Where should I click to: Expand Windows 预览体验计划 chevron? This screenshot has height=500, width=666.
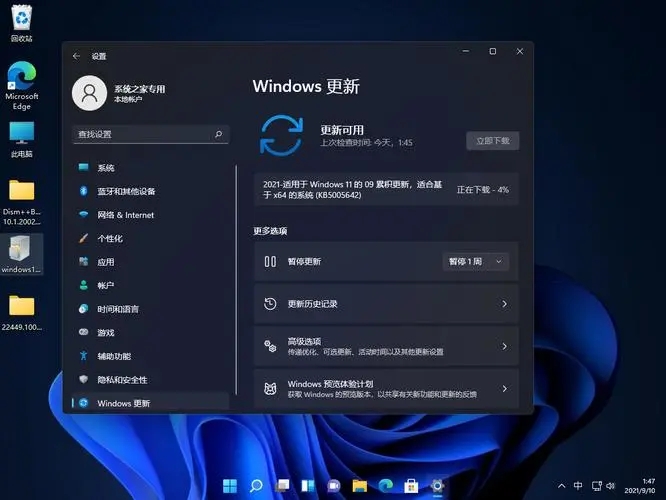[504, 389]
